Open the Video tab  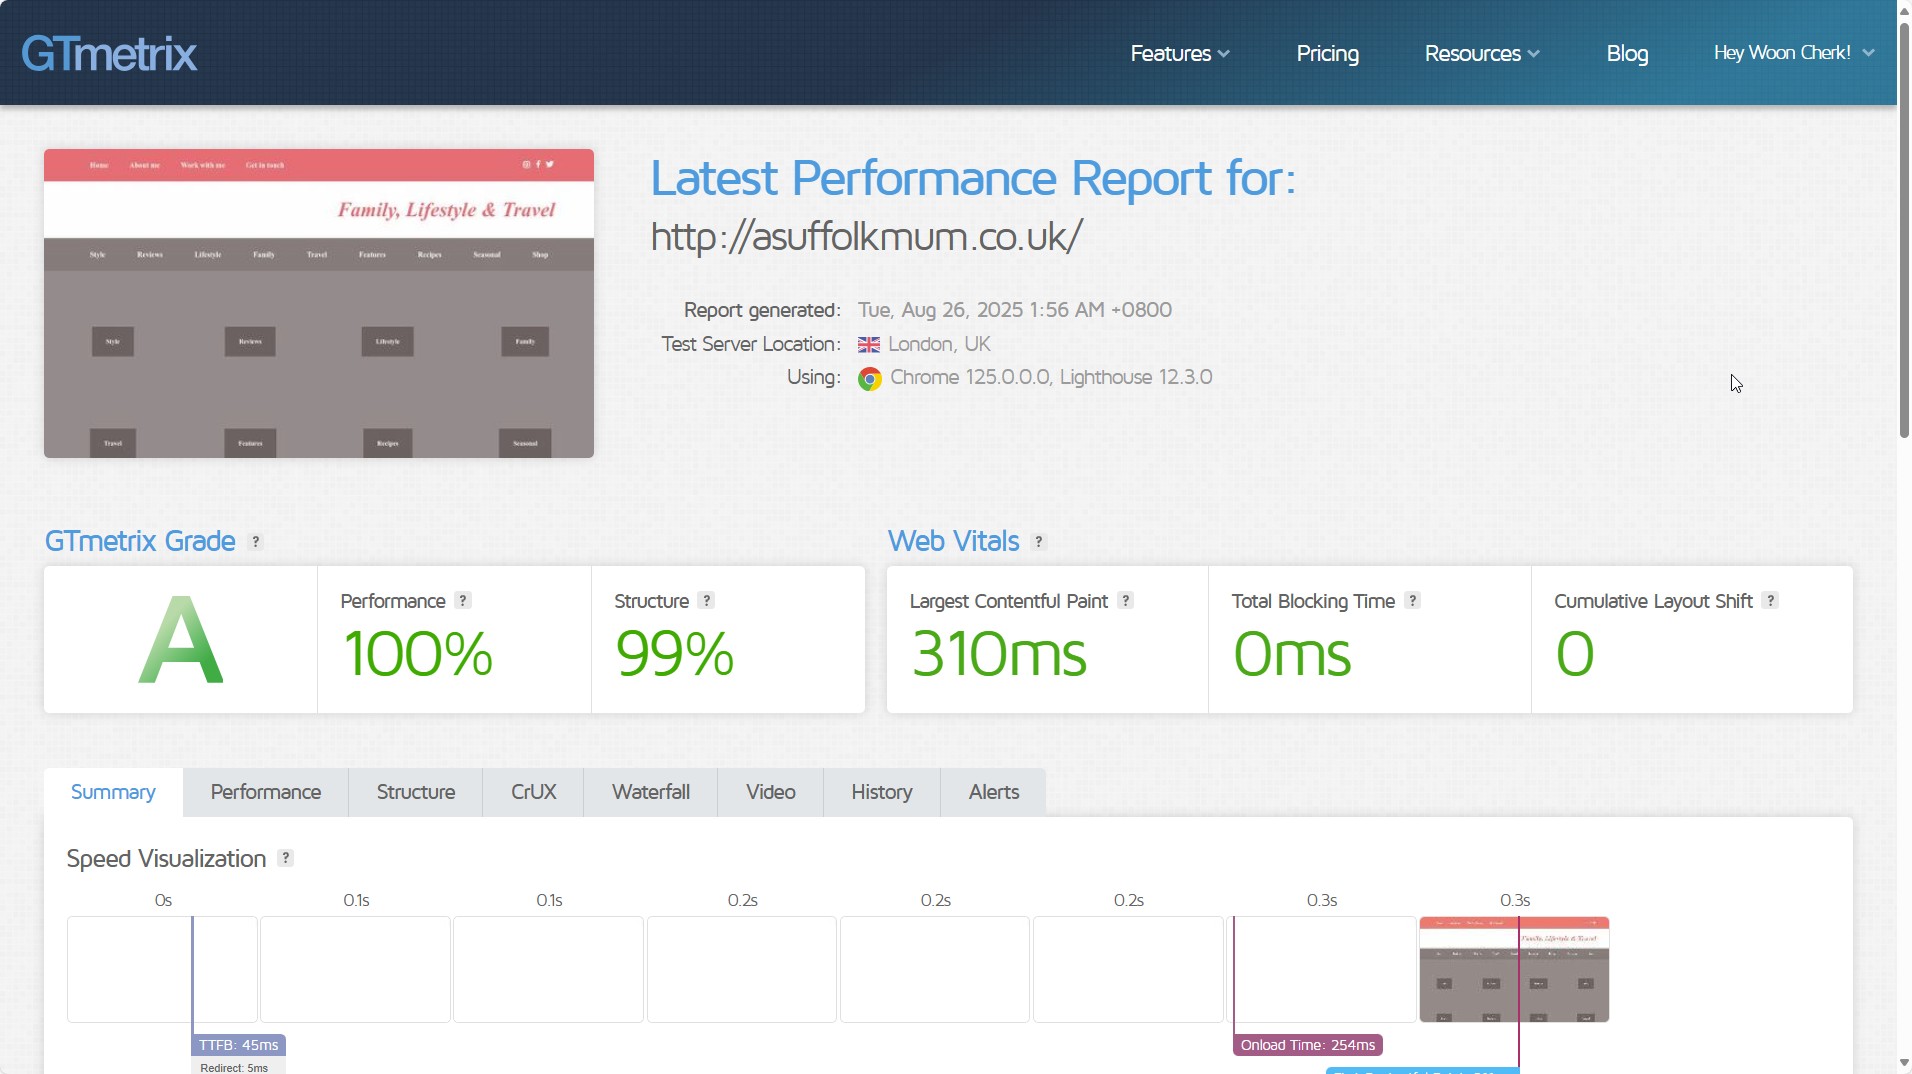point(771,792)
